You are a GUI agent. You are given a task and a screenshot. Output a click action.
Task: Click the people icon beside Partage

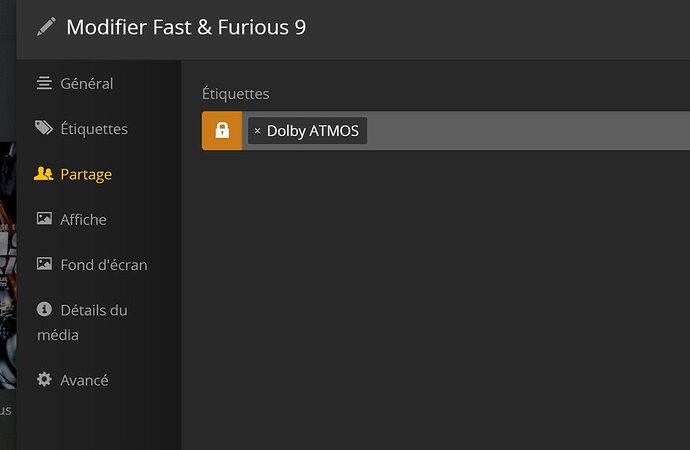pyautogui.click(x=44, y=174)
